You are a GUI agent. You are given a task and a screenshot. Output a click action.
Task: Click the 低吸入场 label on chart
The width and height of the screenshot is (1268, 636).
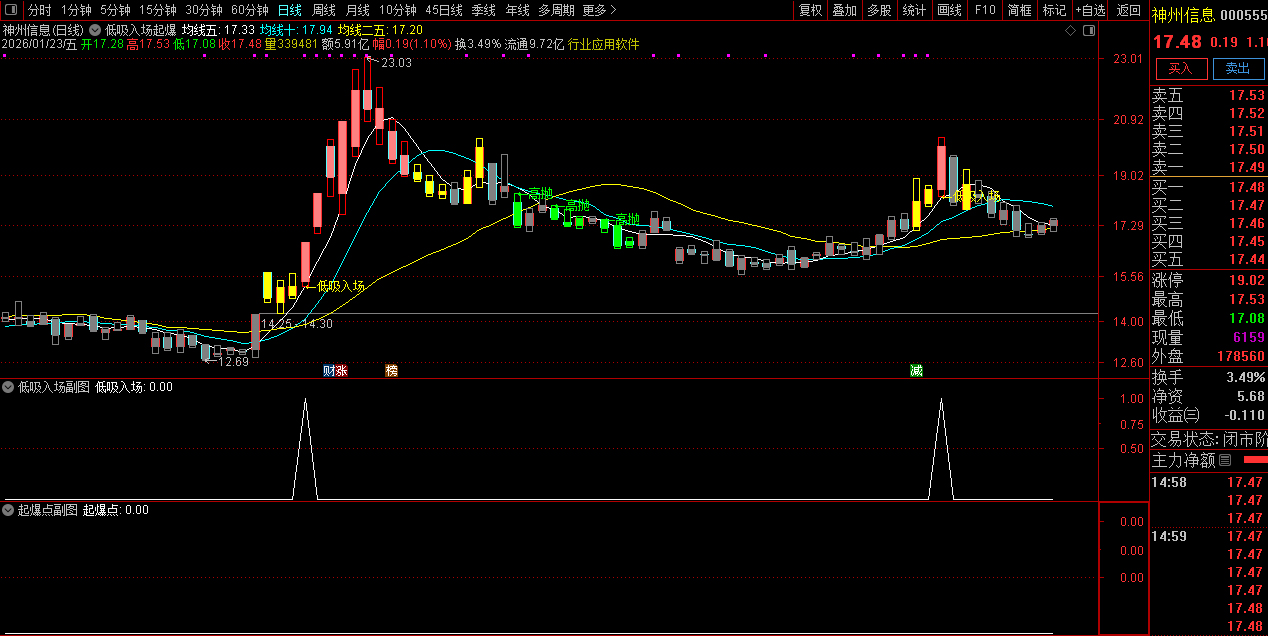pyautogui.click(x=341, y=286)
